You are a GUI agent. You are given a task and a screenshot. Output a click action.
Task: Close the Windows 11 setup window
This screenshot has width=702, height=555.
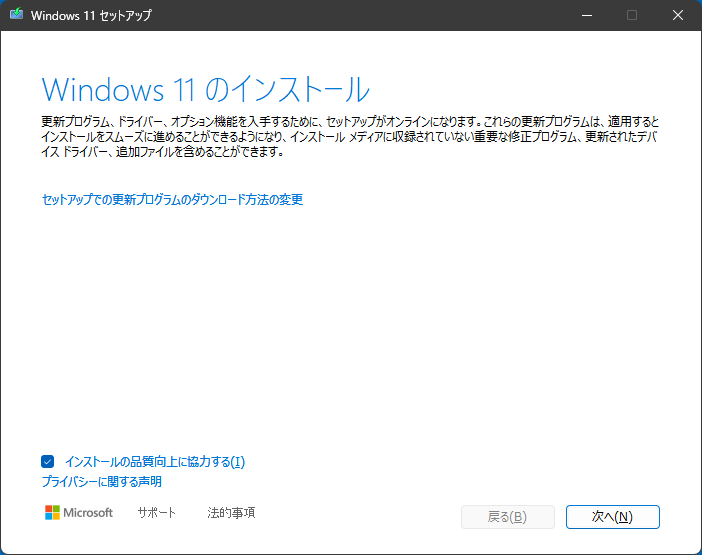click(678, 15)
